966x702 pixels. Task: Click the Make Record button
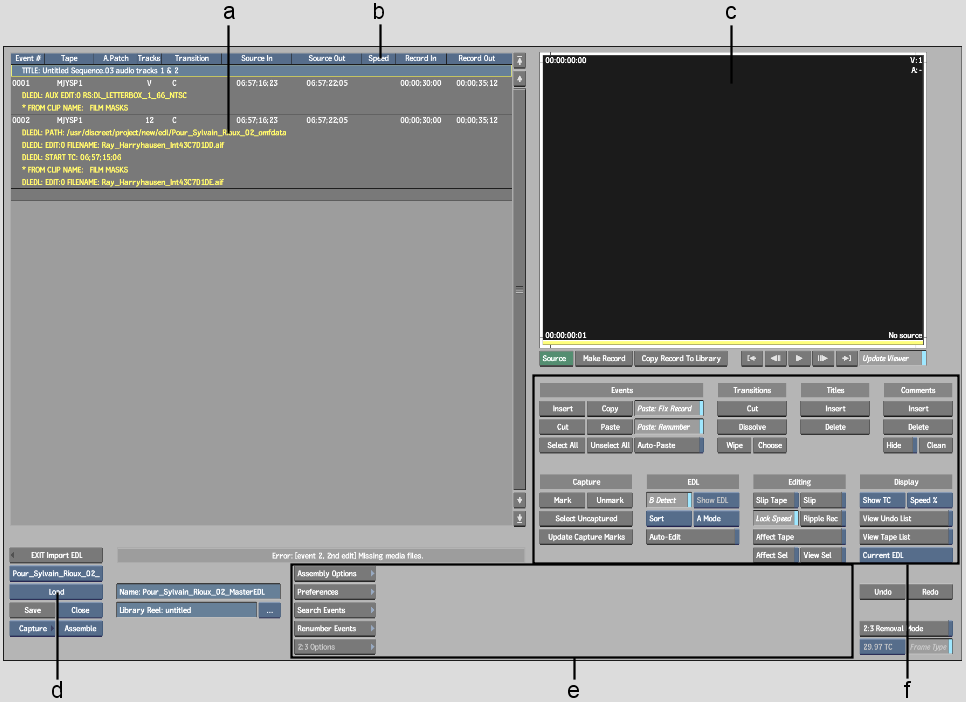point(604,358)
